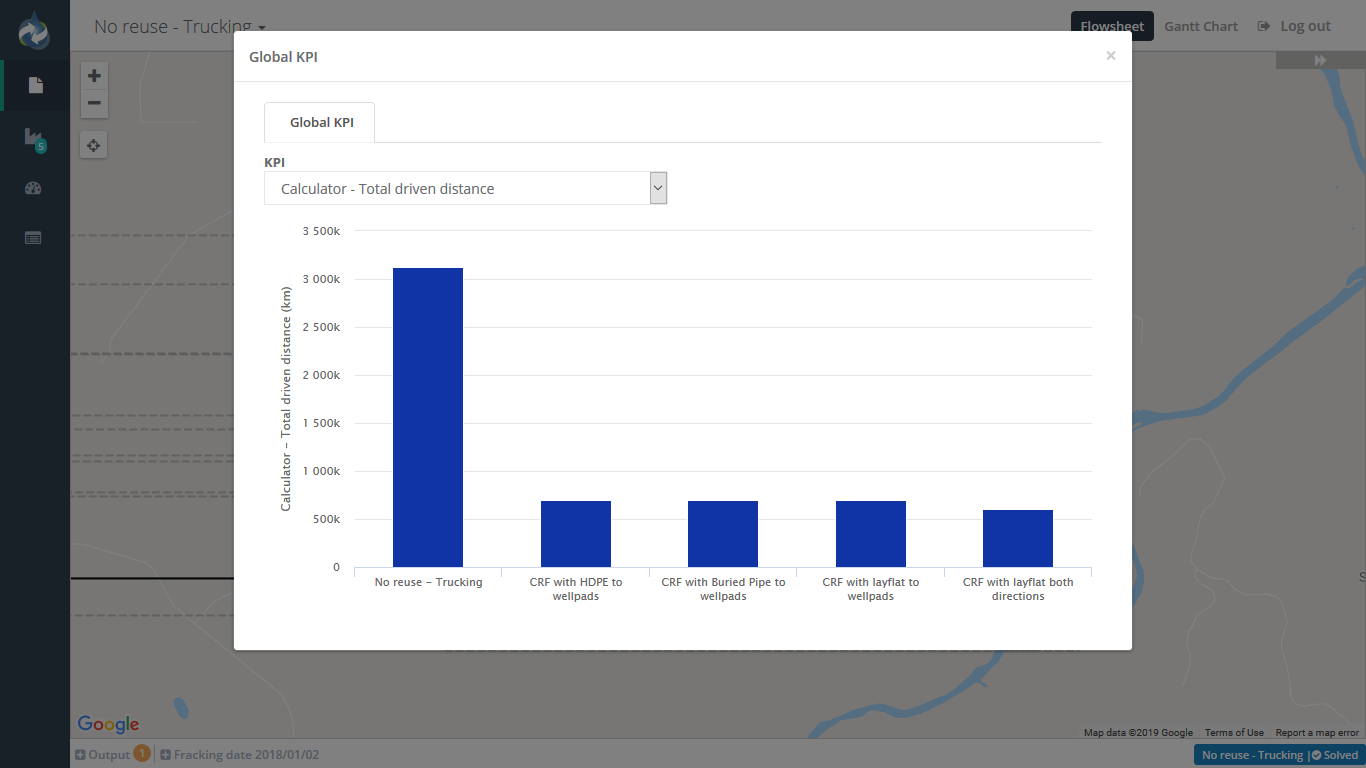
Task: Log out of the application
Action: click(x=1295, y=27)
